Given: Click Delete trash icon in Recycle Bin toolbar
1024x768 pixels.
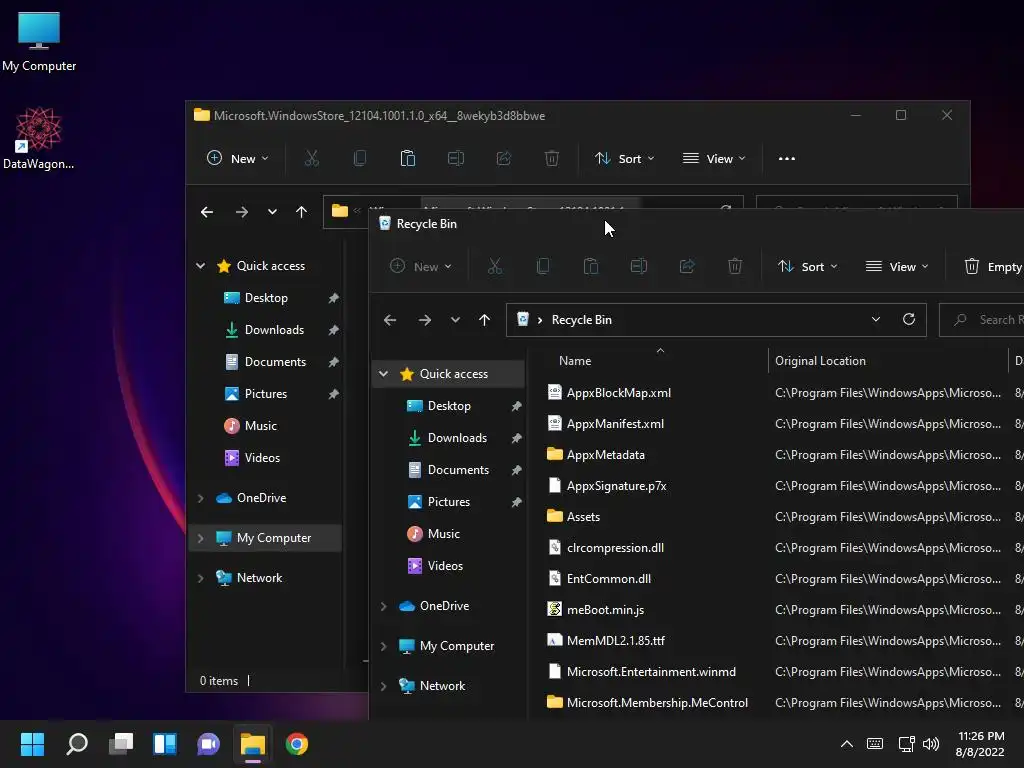Looking at the screenshot, I should coord(735,266).
